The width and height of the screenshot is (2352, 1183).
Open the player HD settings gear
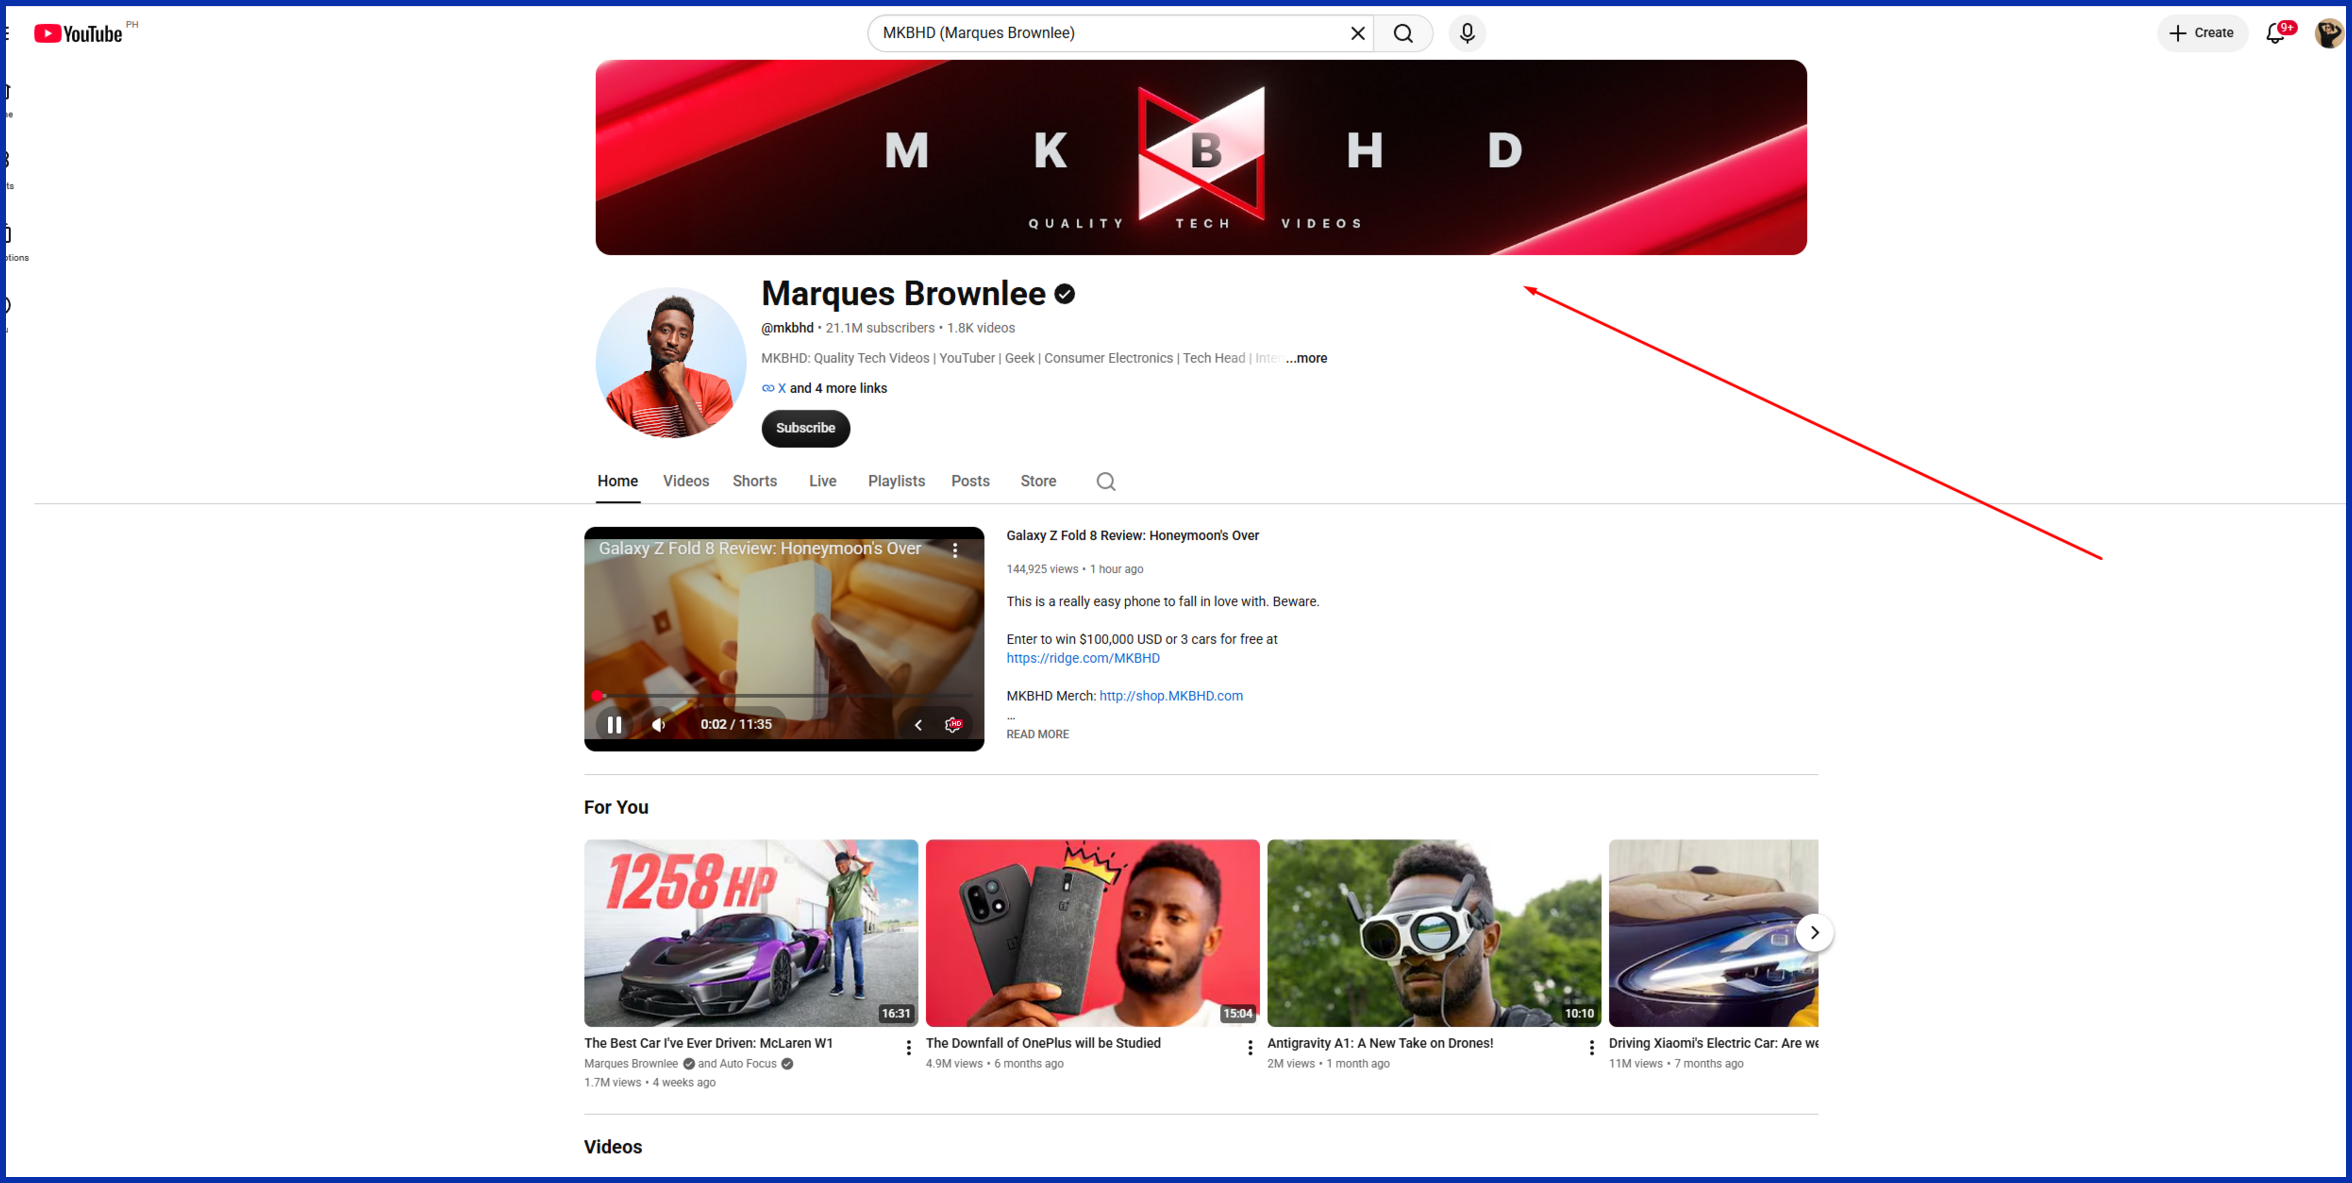[x=953, y=724]
